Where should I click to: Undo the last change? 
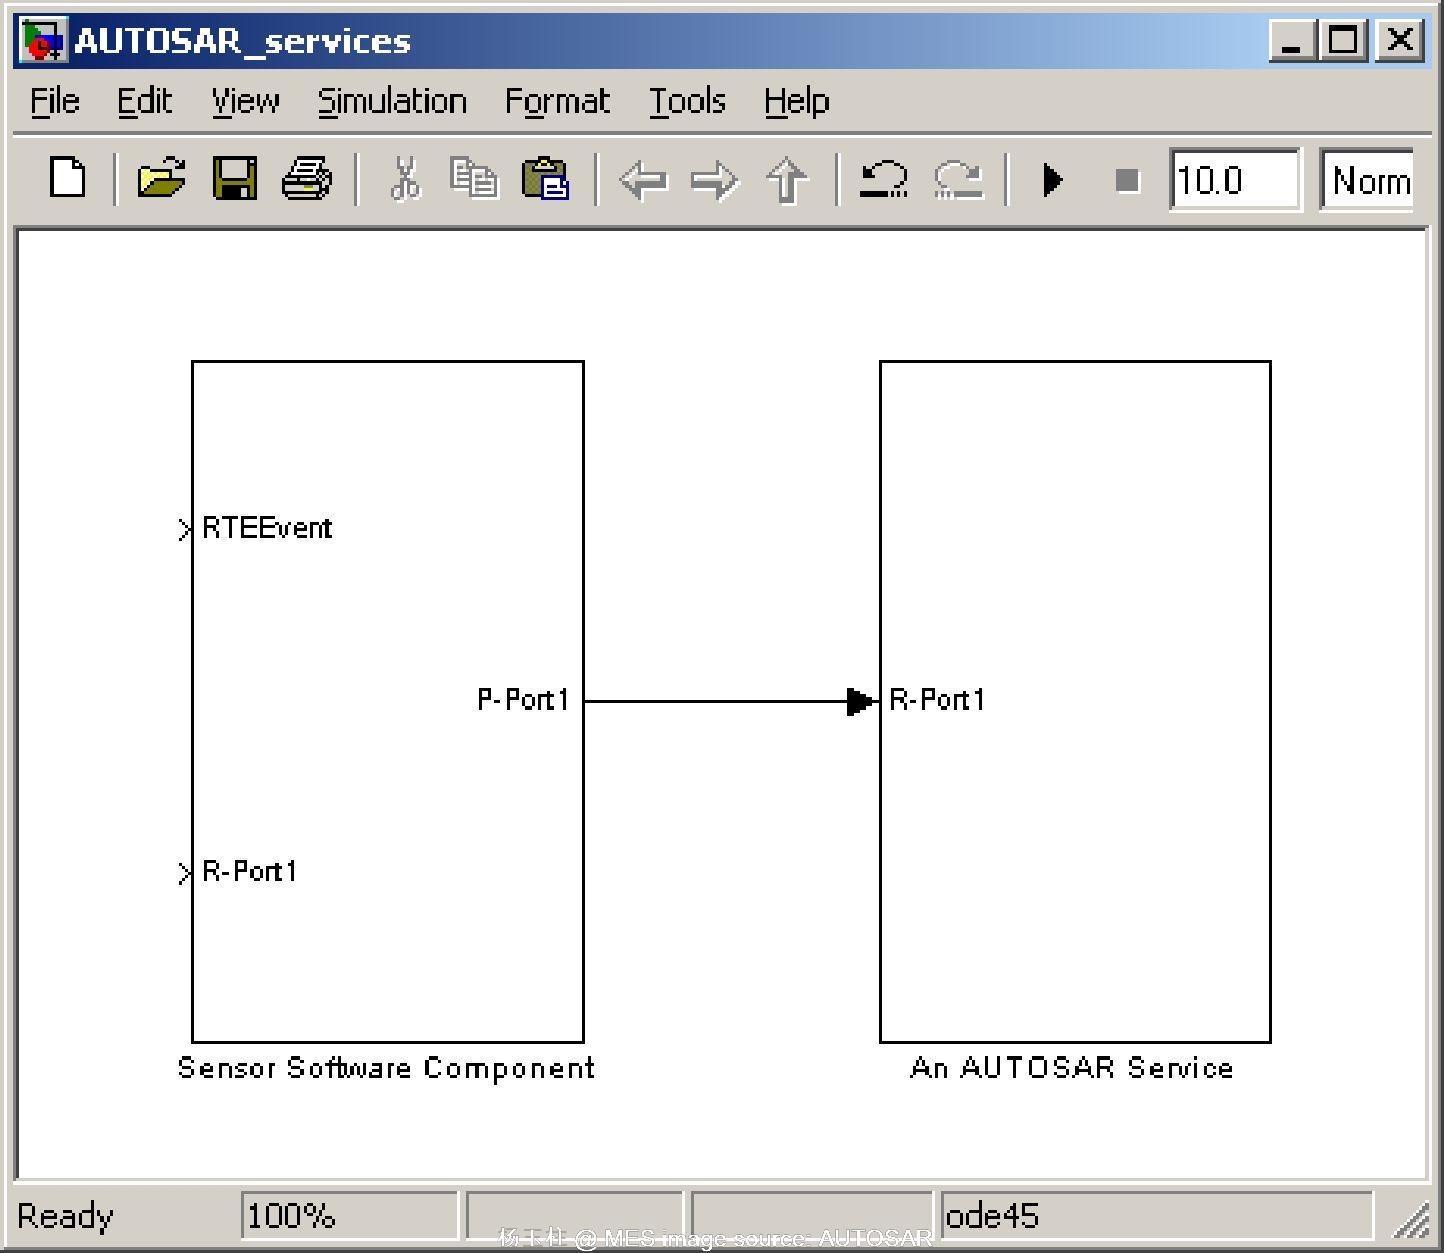(884, 180)
